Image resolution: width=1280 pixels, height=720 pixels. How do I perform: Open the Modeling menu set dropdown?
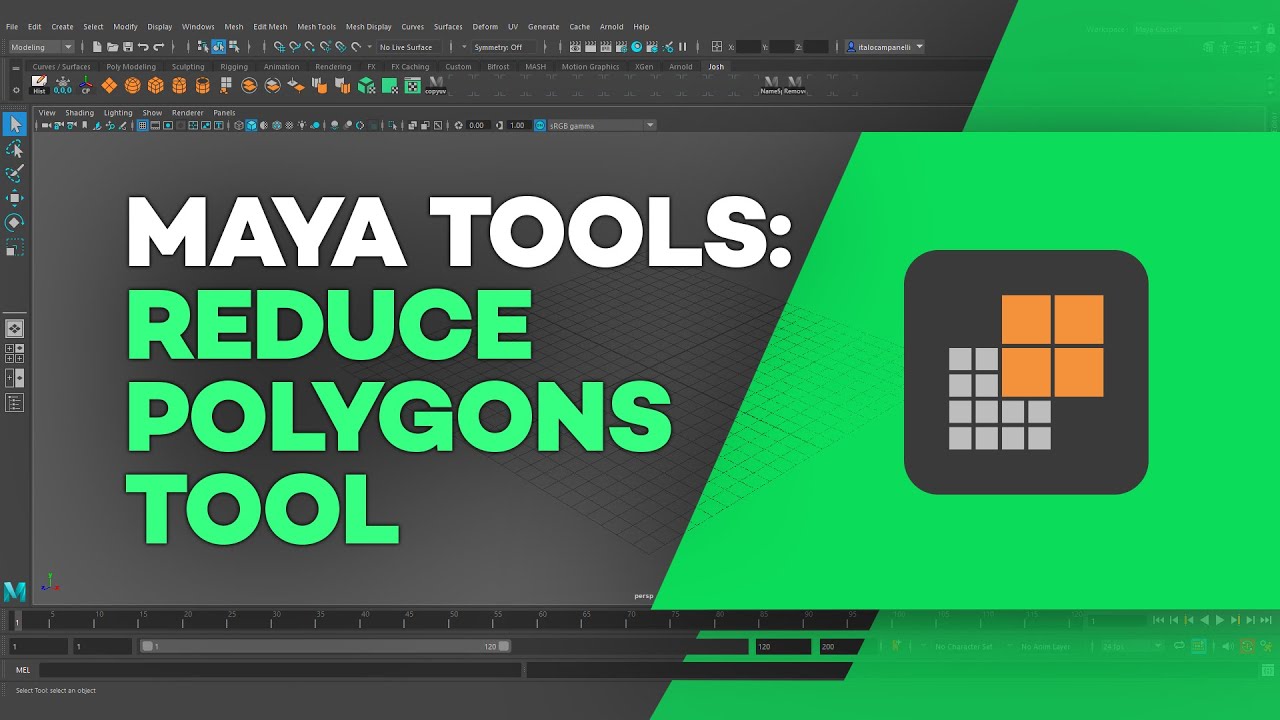coord(41,47)
